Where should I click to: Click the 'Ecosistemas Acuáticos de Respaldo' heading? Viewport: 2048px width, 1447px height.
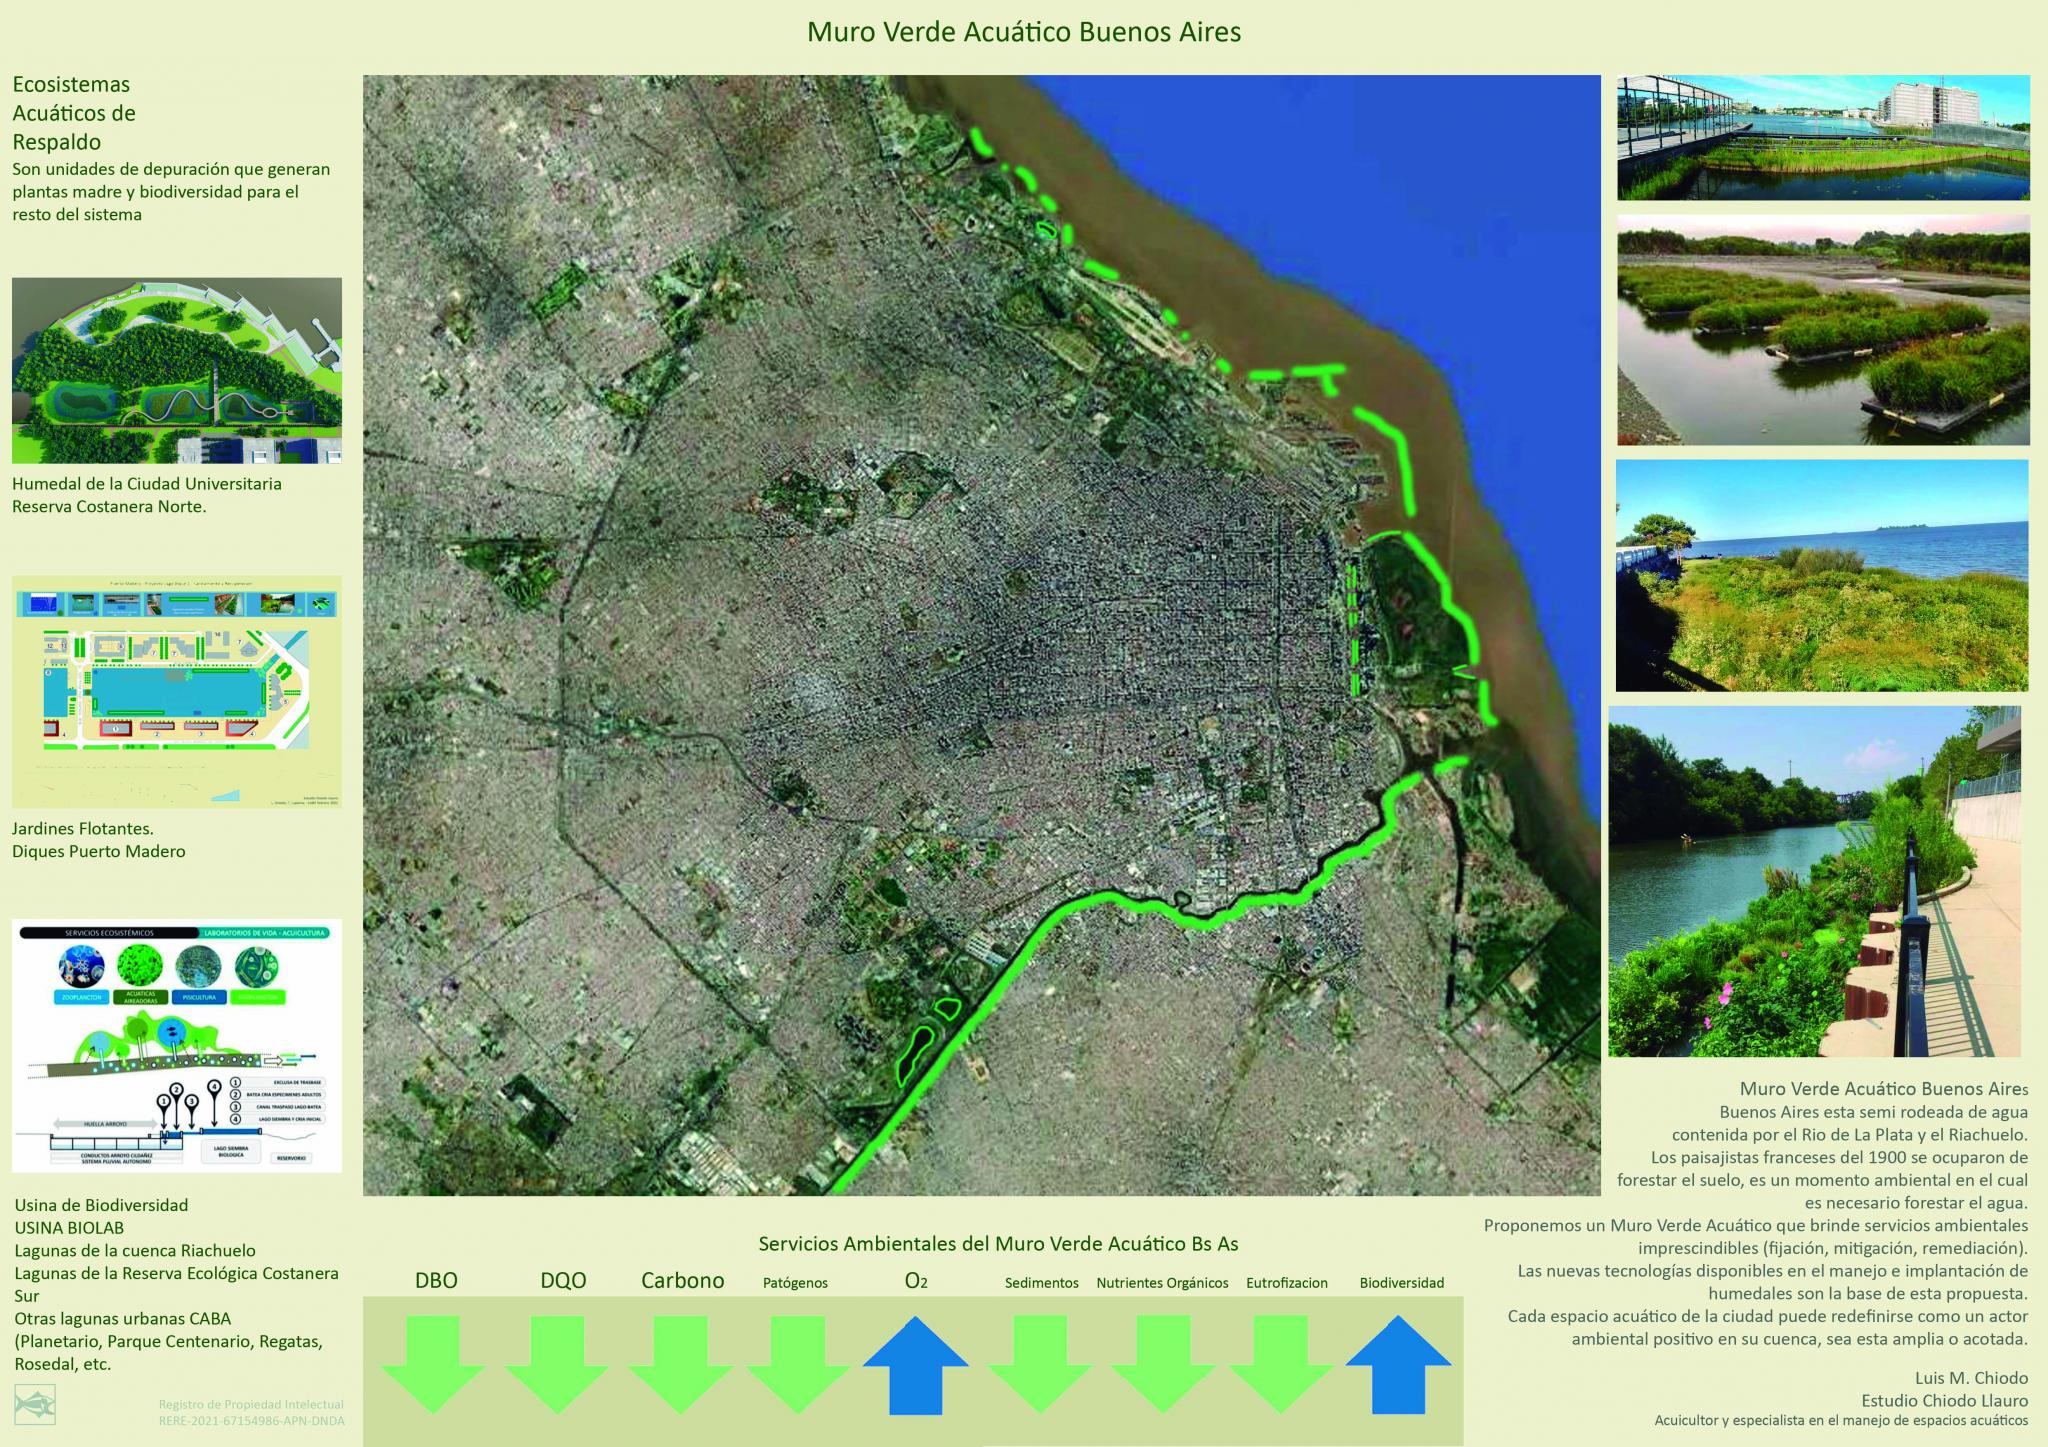(74, 113)
